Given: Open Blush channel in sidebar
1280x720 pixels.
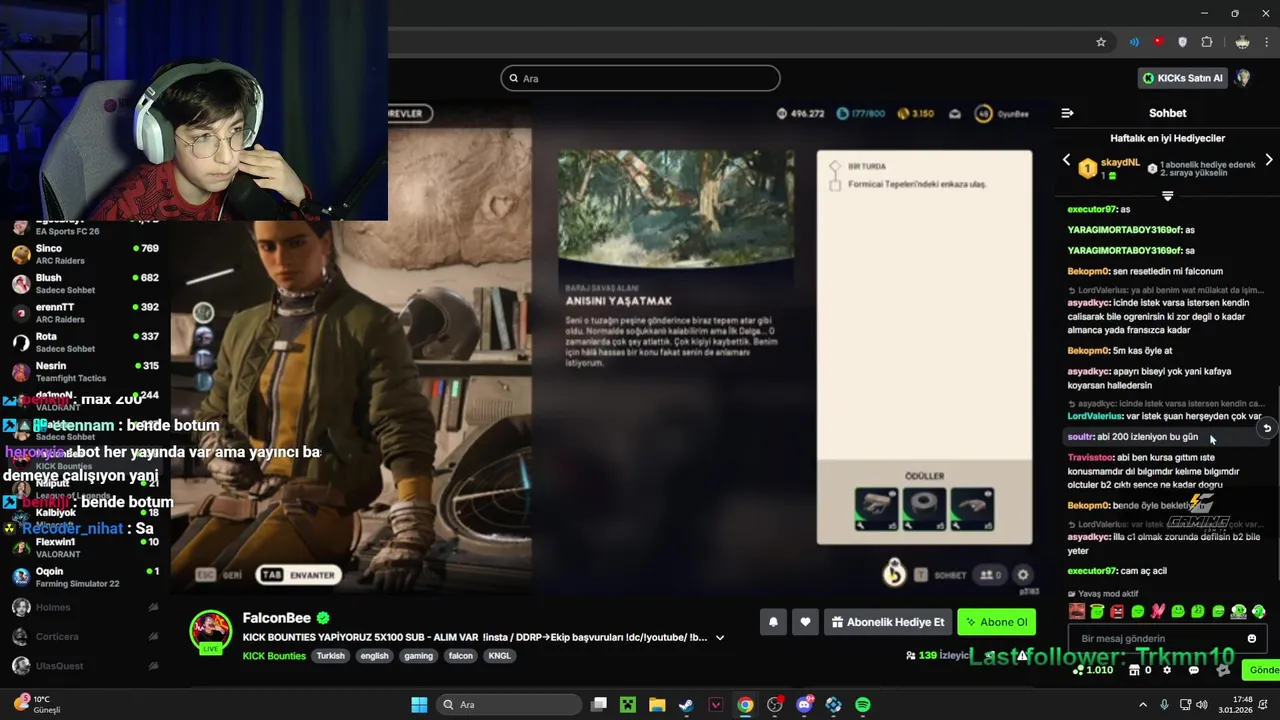Looking at the screenshot, I should (x=86, y=284).
